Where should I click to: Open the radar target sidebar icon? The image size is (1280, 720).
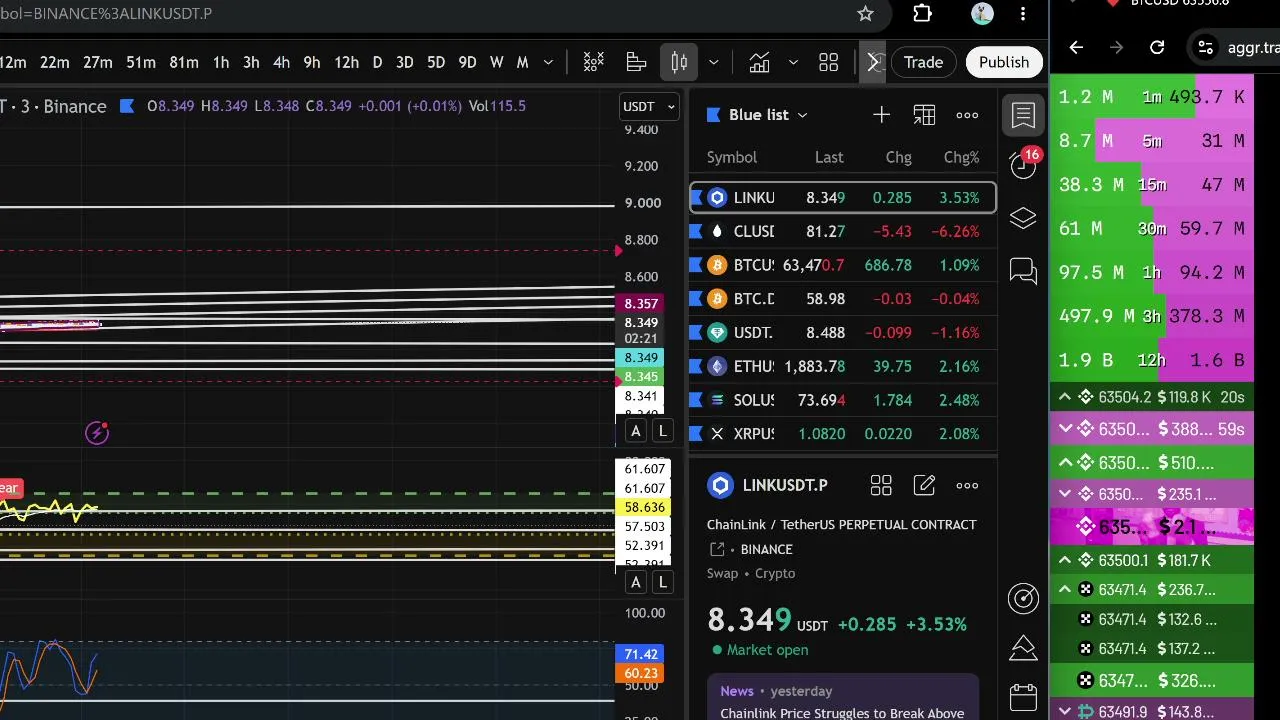click(x=1023, y=598)
